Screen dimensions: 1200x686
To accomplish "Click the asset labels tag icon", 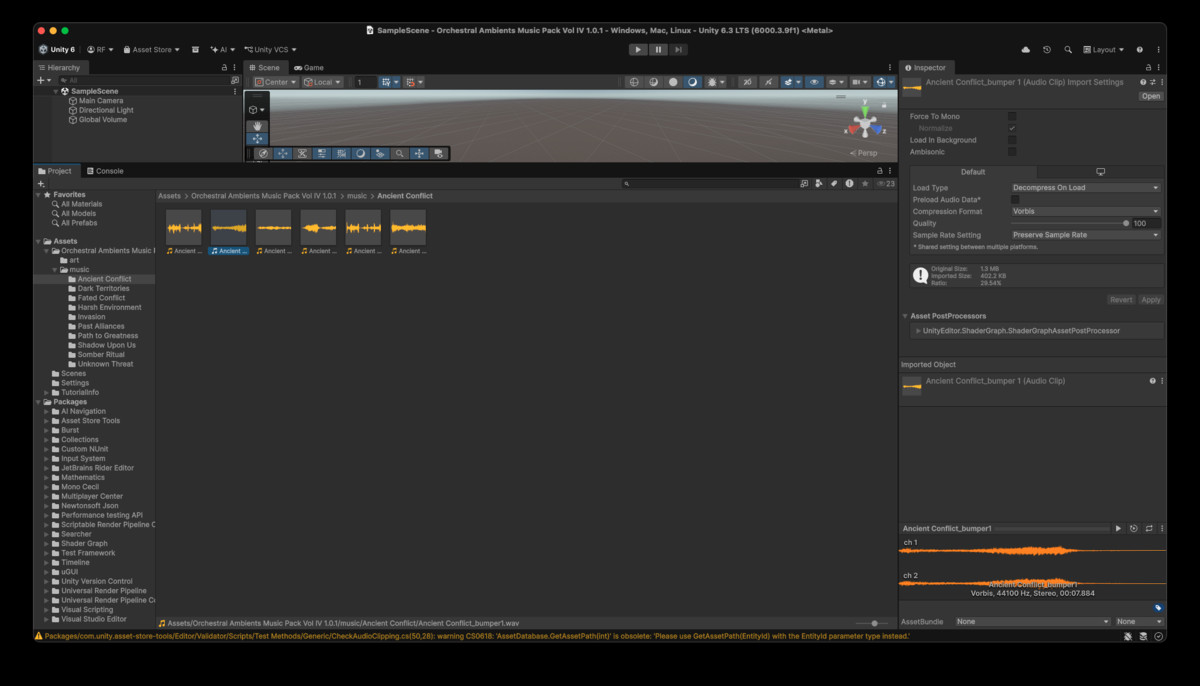I will 1158,607.
